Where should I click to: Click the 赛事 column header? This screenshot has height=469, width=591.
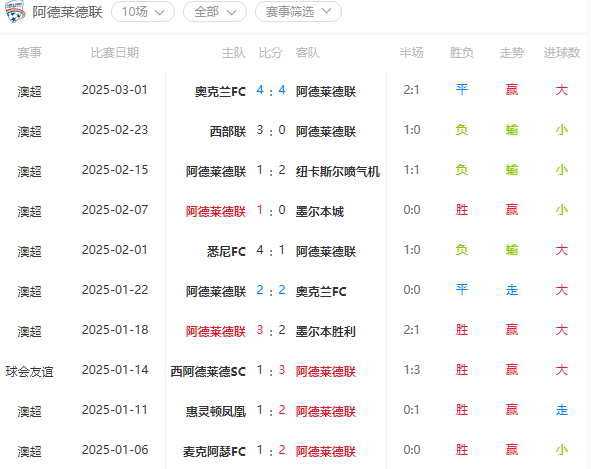tap(29, 53)
